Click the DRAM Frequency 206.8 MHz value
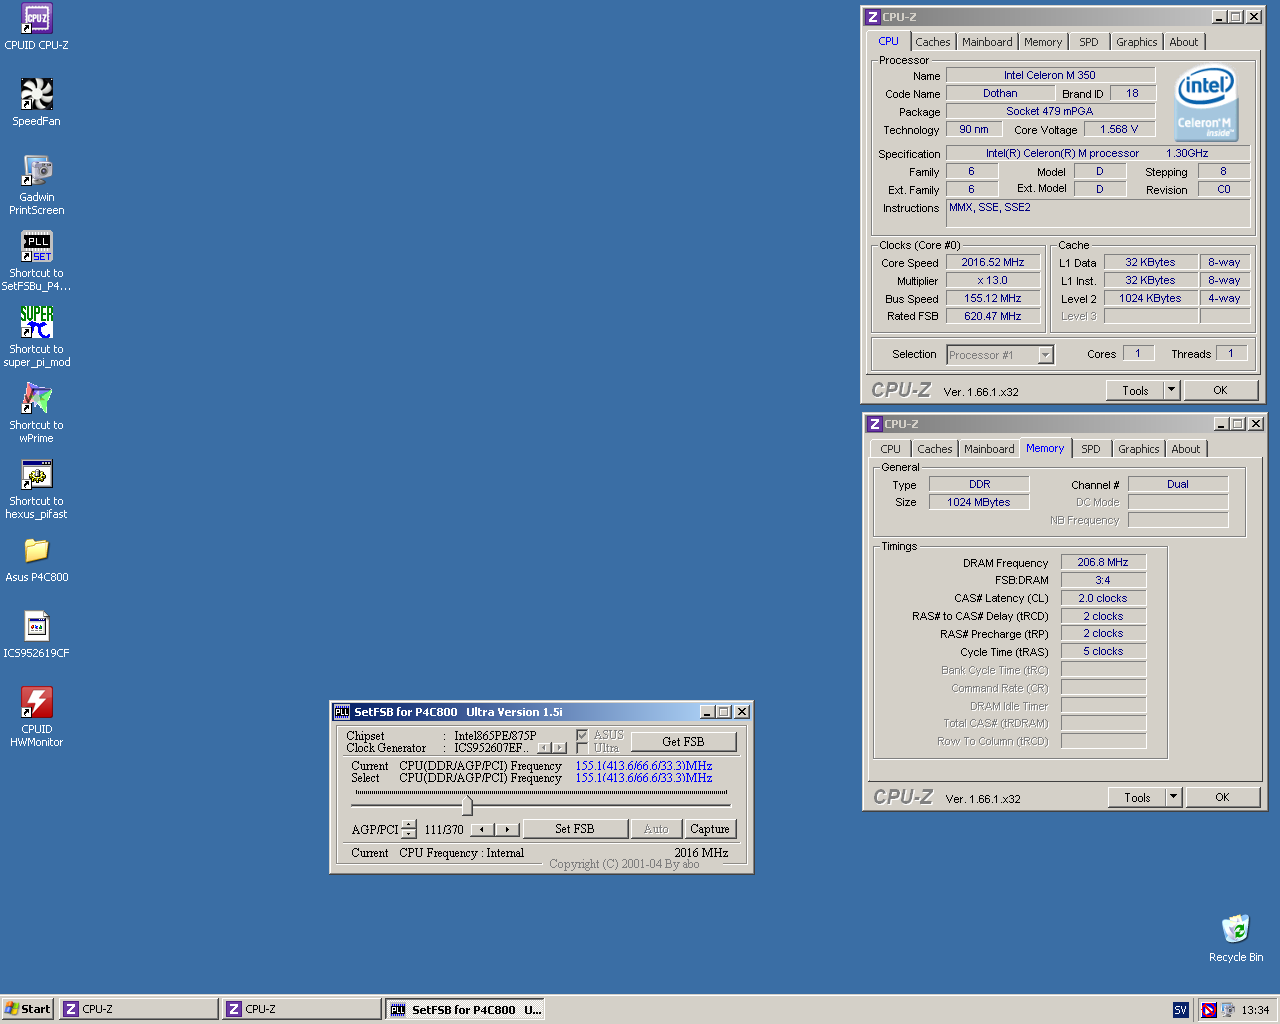 tap(1103, 563)
